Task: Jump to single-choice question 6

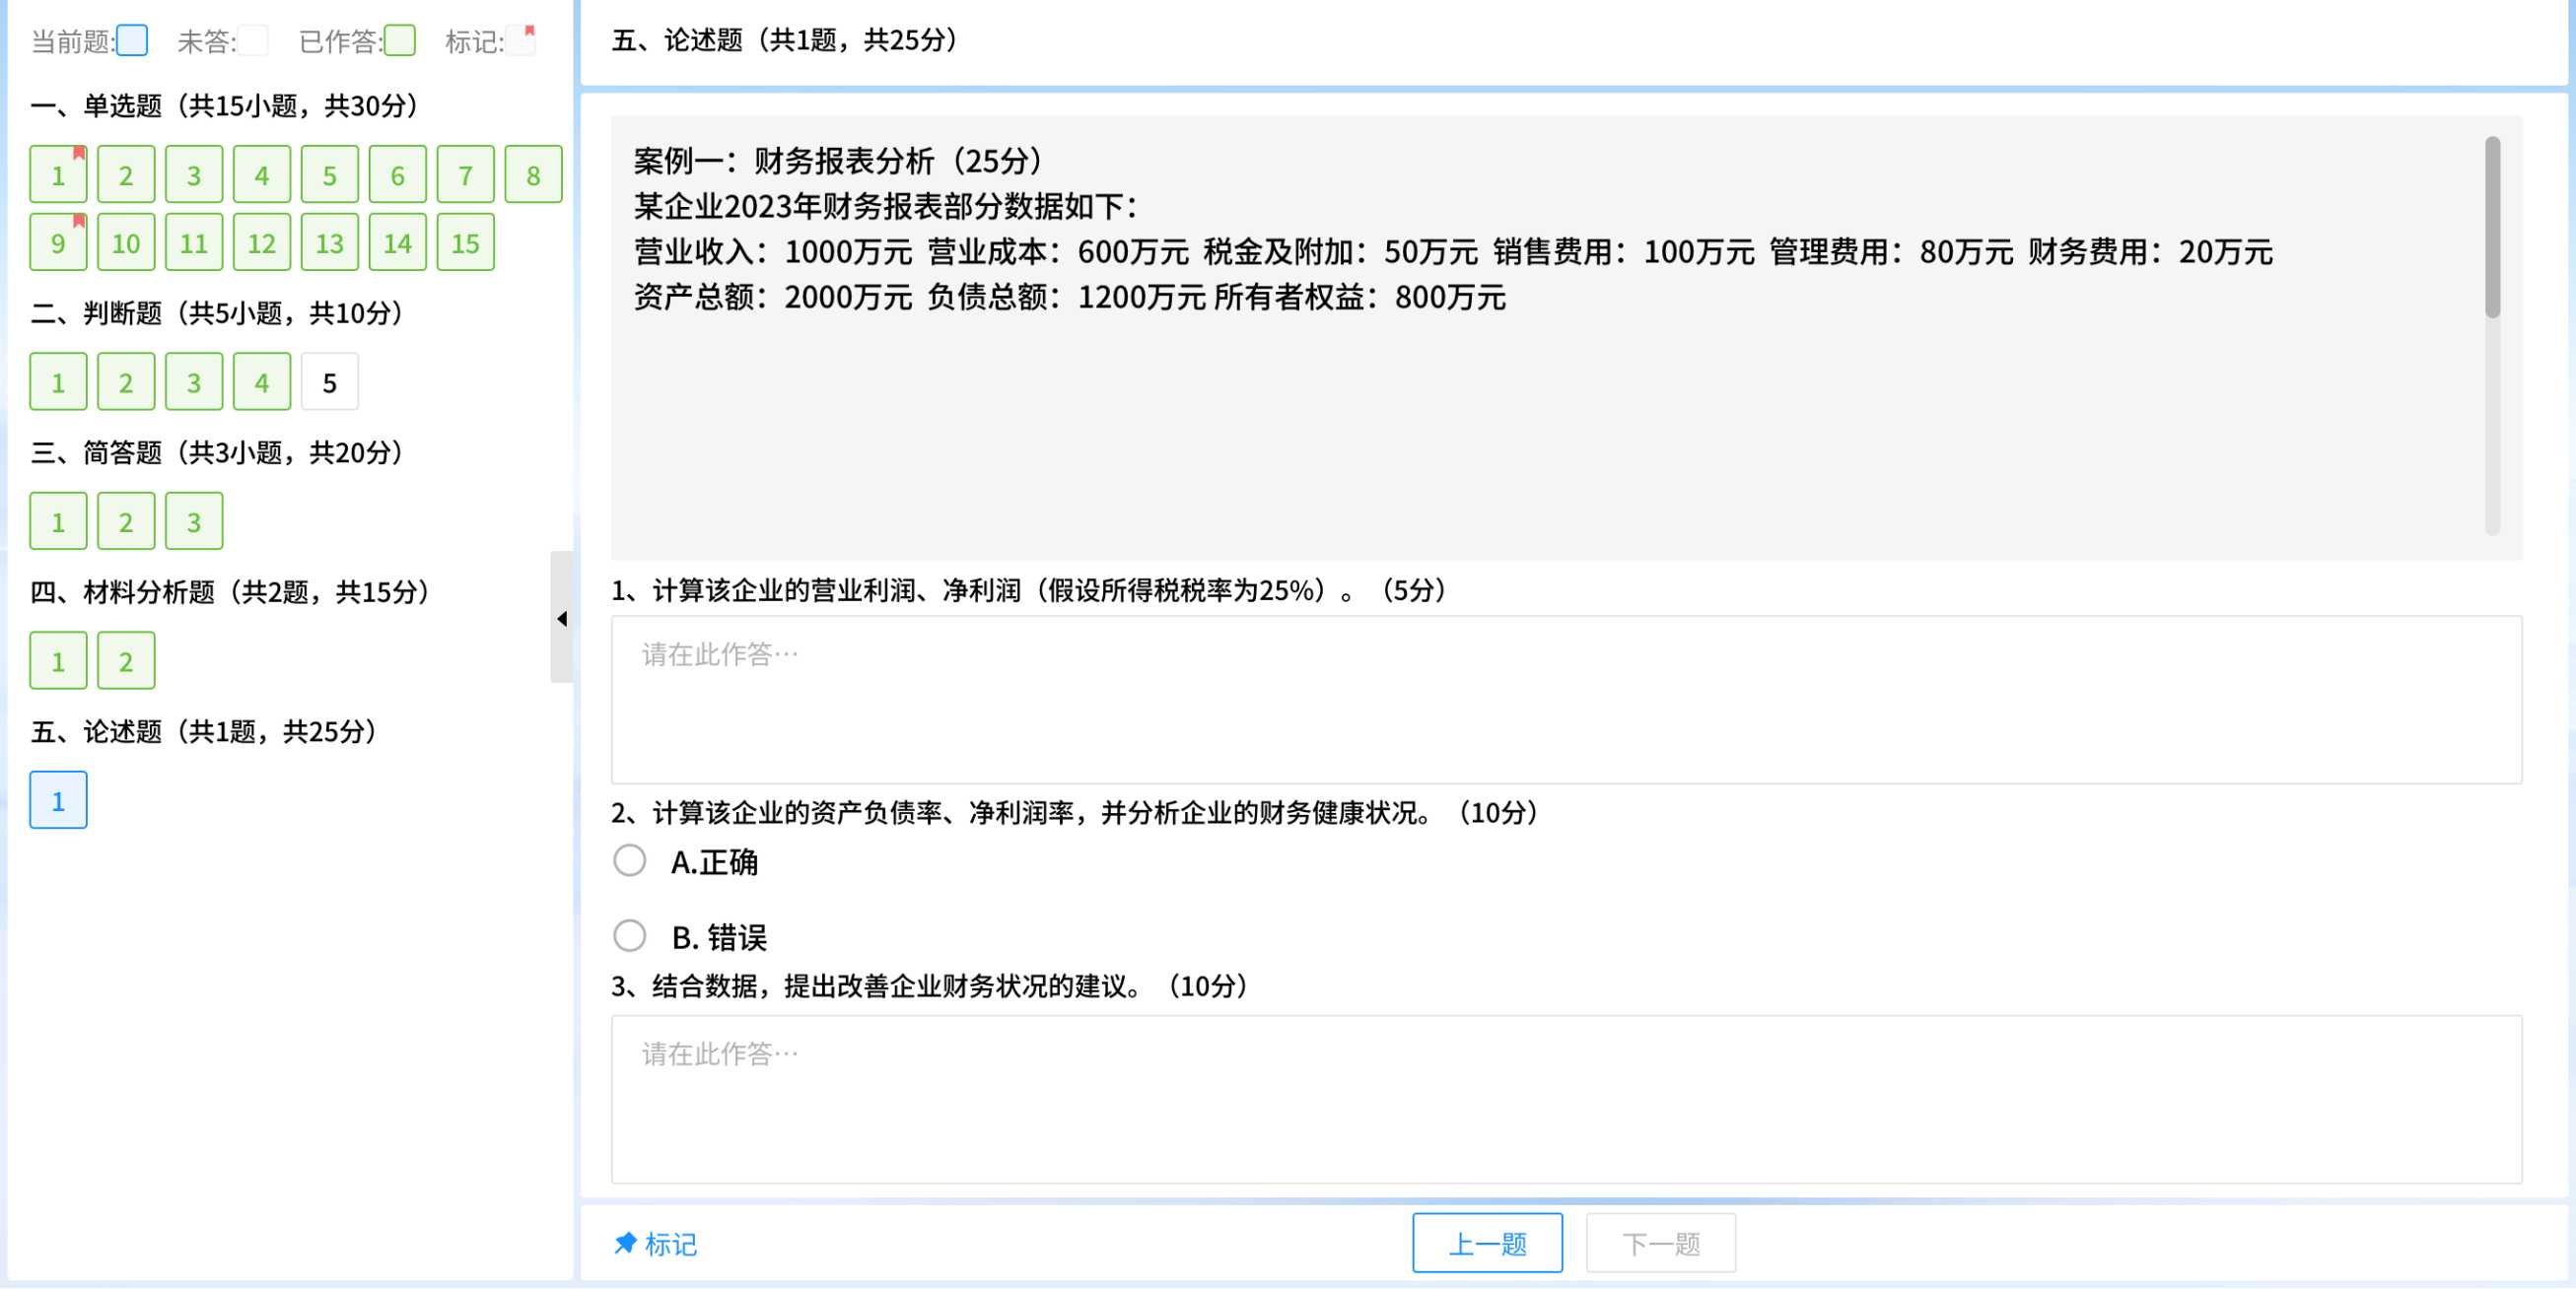Action: coord(398,175)
